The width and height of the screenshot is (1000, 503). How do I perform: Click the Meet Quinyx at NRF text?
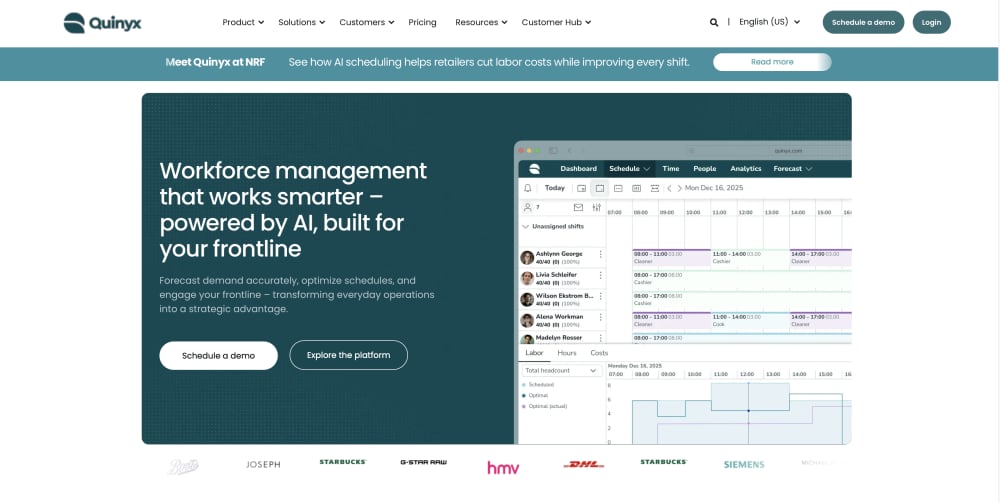[x=216, y=62]
